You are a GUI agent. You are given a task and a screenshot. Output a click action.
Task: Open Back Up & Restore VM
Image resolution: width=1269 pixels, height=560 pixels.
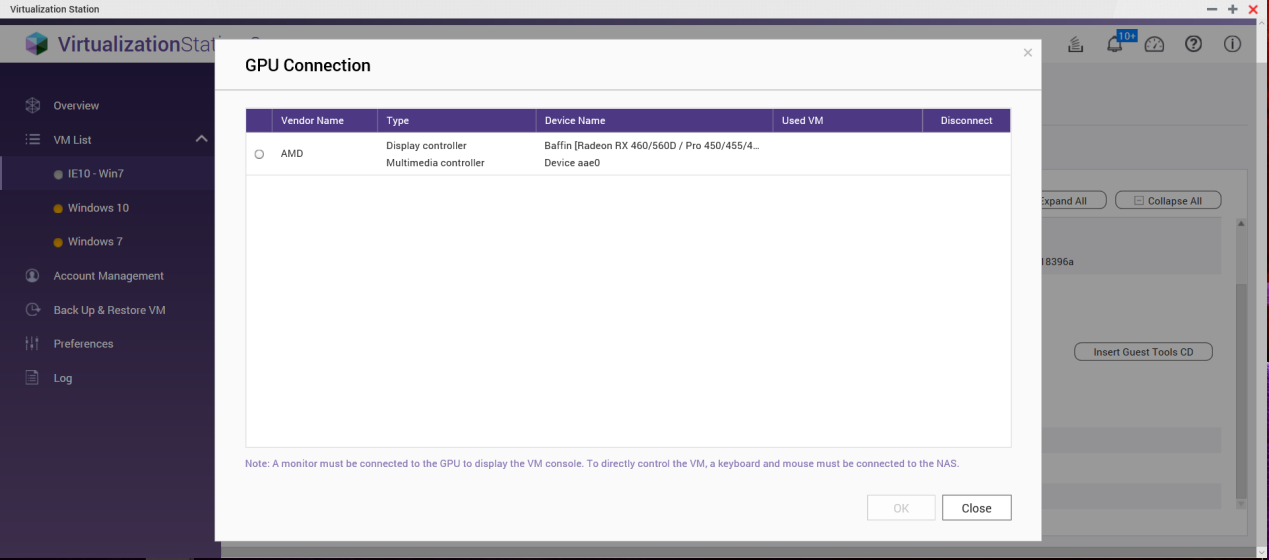point(109,310)
